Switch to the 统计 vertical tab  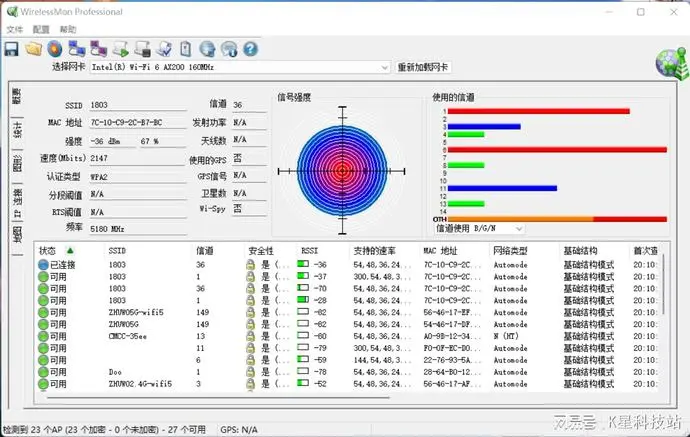click(x=17, y=131)
